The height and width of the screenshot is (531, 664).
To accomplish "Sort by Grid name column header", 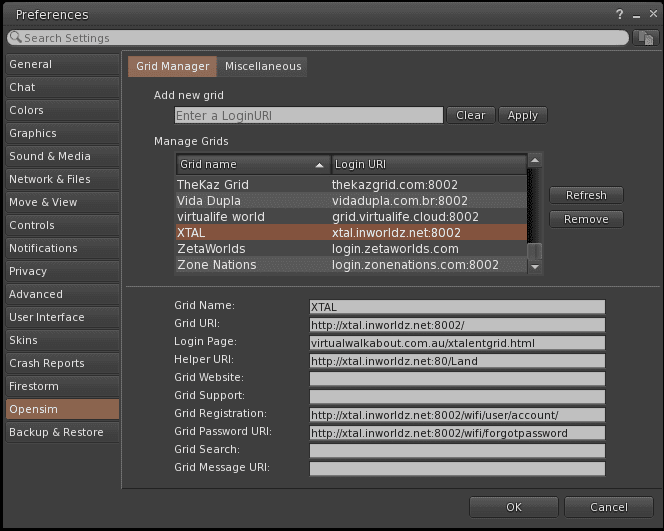I will click(253, 164).
